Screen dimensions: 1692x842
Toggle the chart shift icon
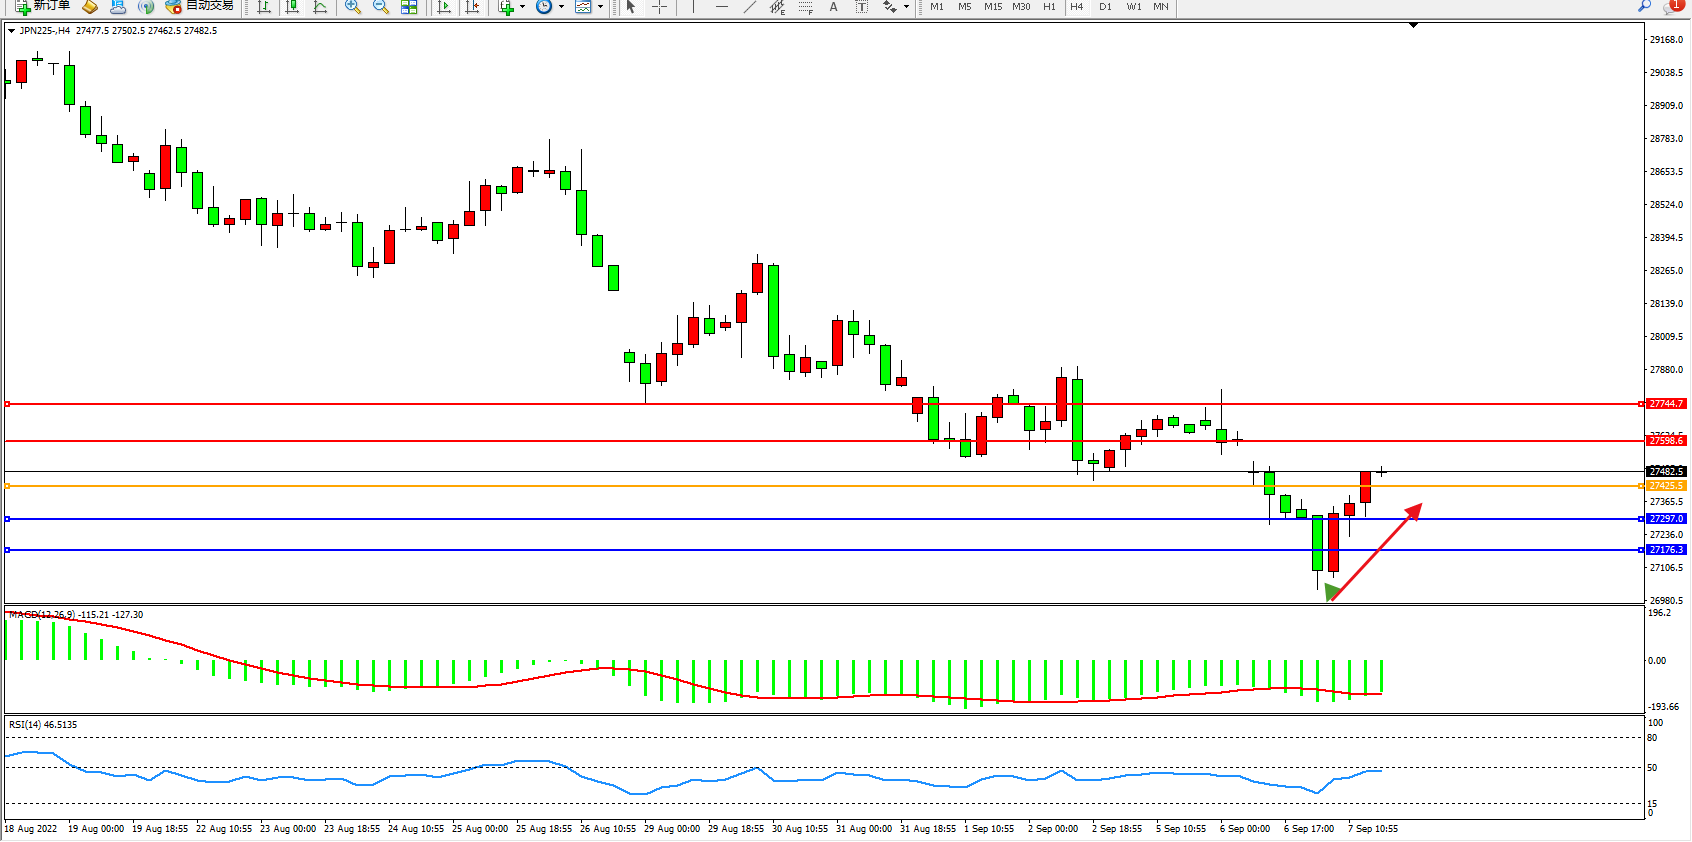point(473,7)
